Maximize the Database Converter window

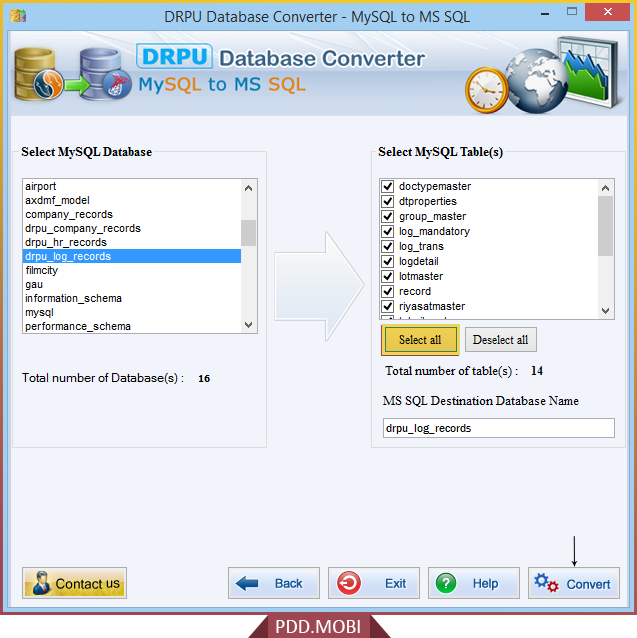[x=572, y=12]
